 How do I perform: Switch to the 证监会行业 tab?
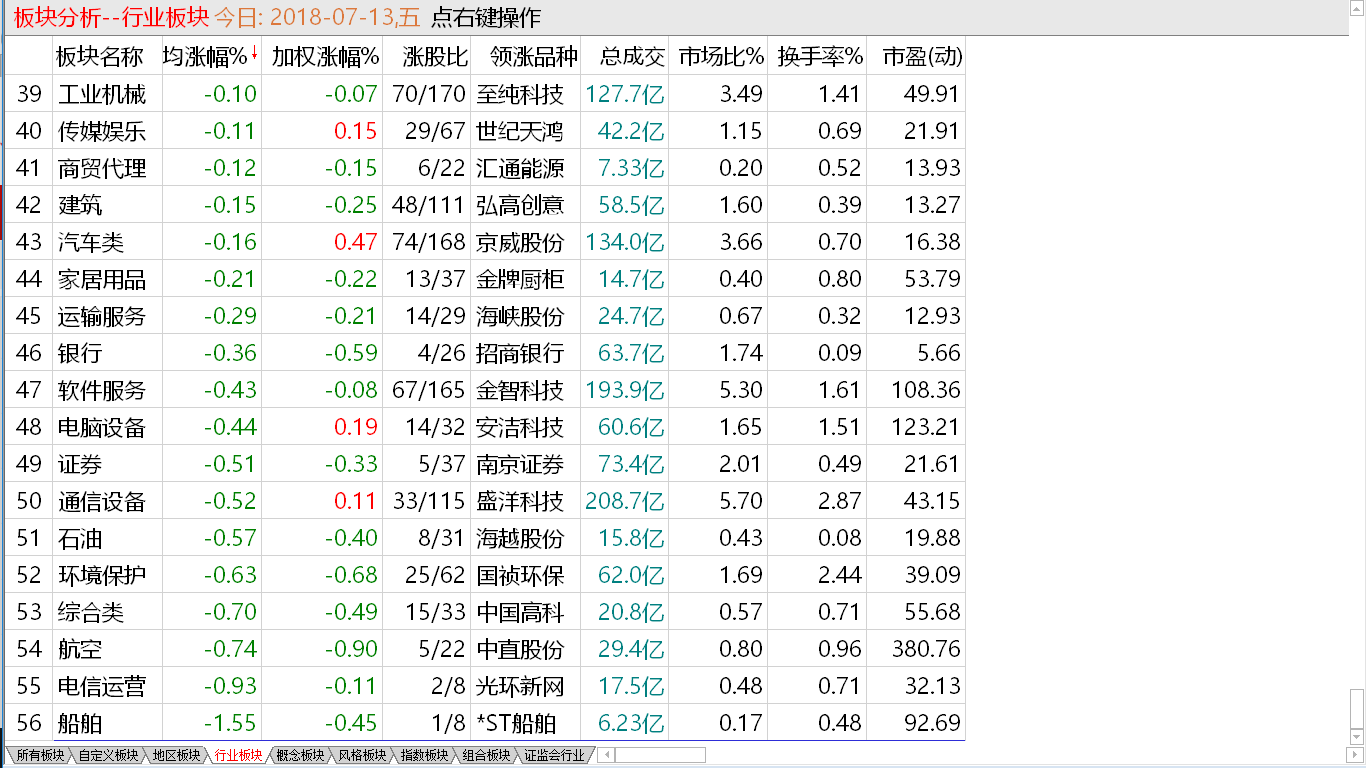coord(554,755)
